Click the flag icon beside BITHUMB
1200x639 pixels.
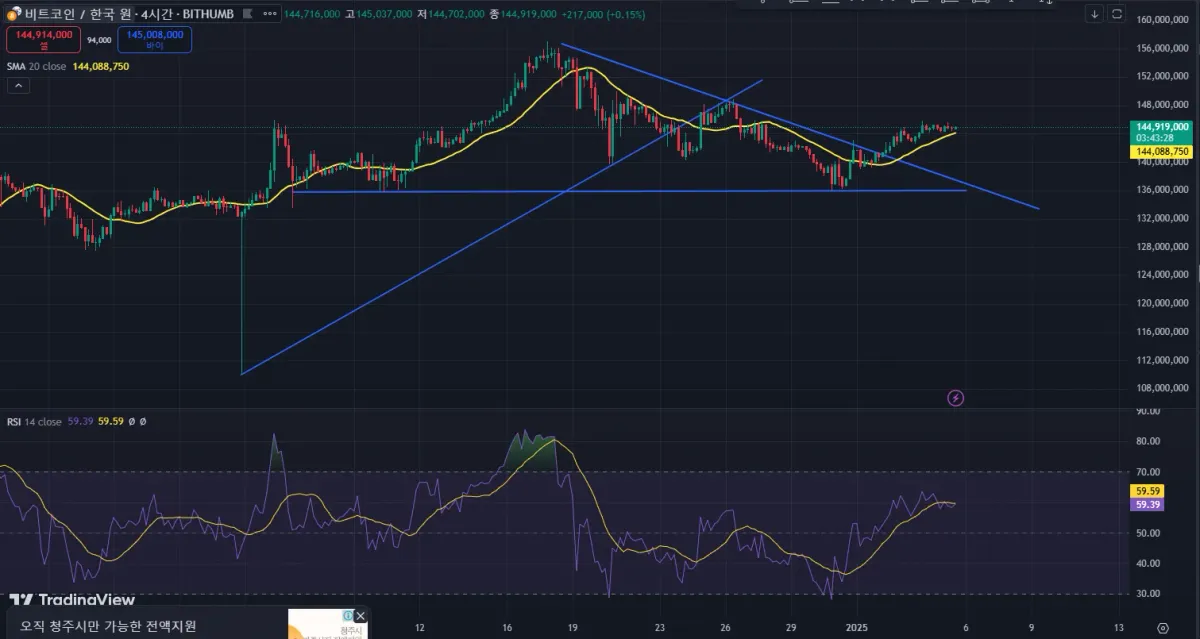coord(248,16)
